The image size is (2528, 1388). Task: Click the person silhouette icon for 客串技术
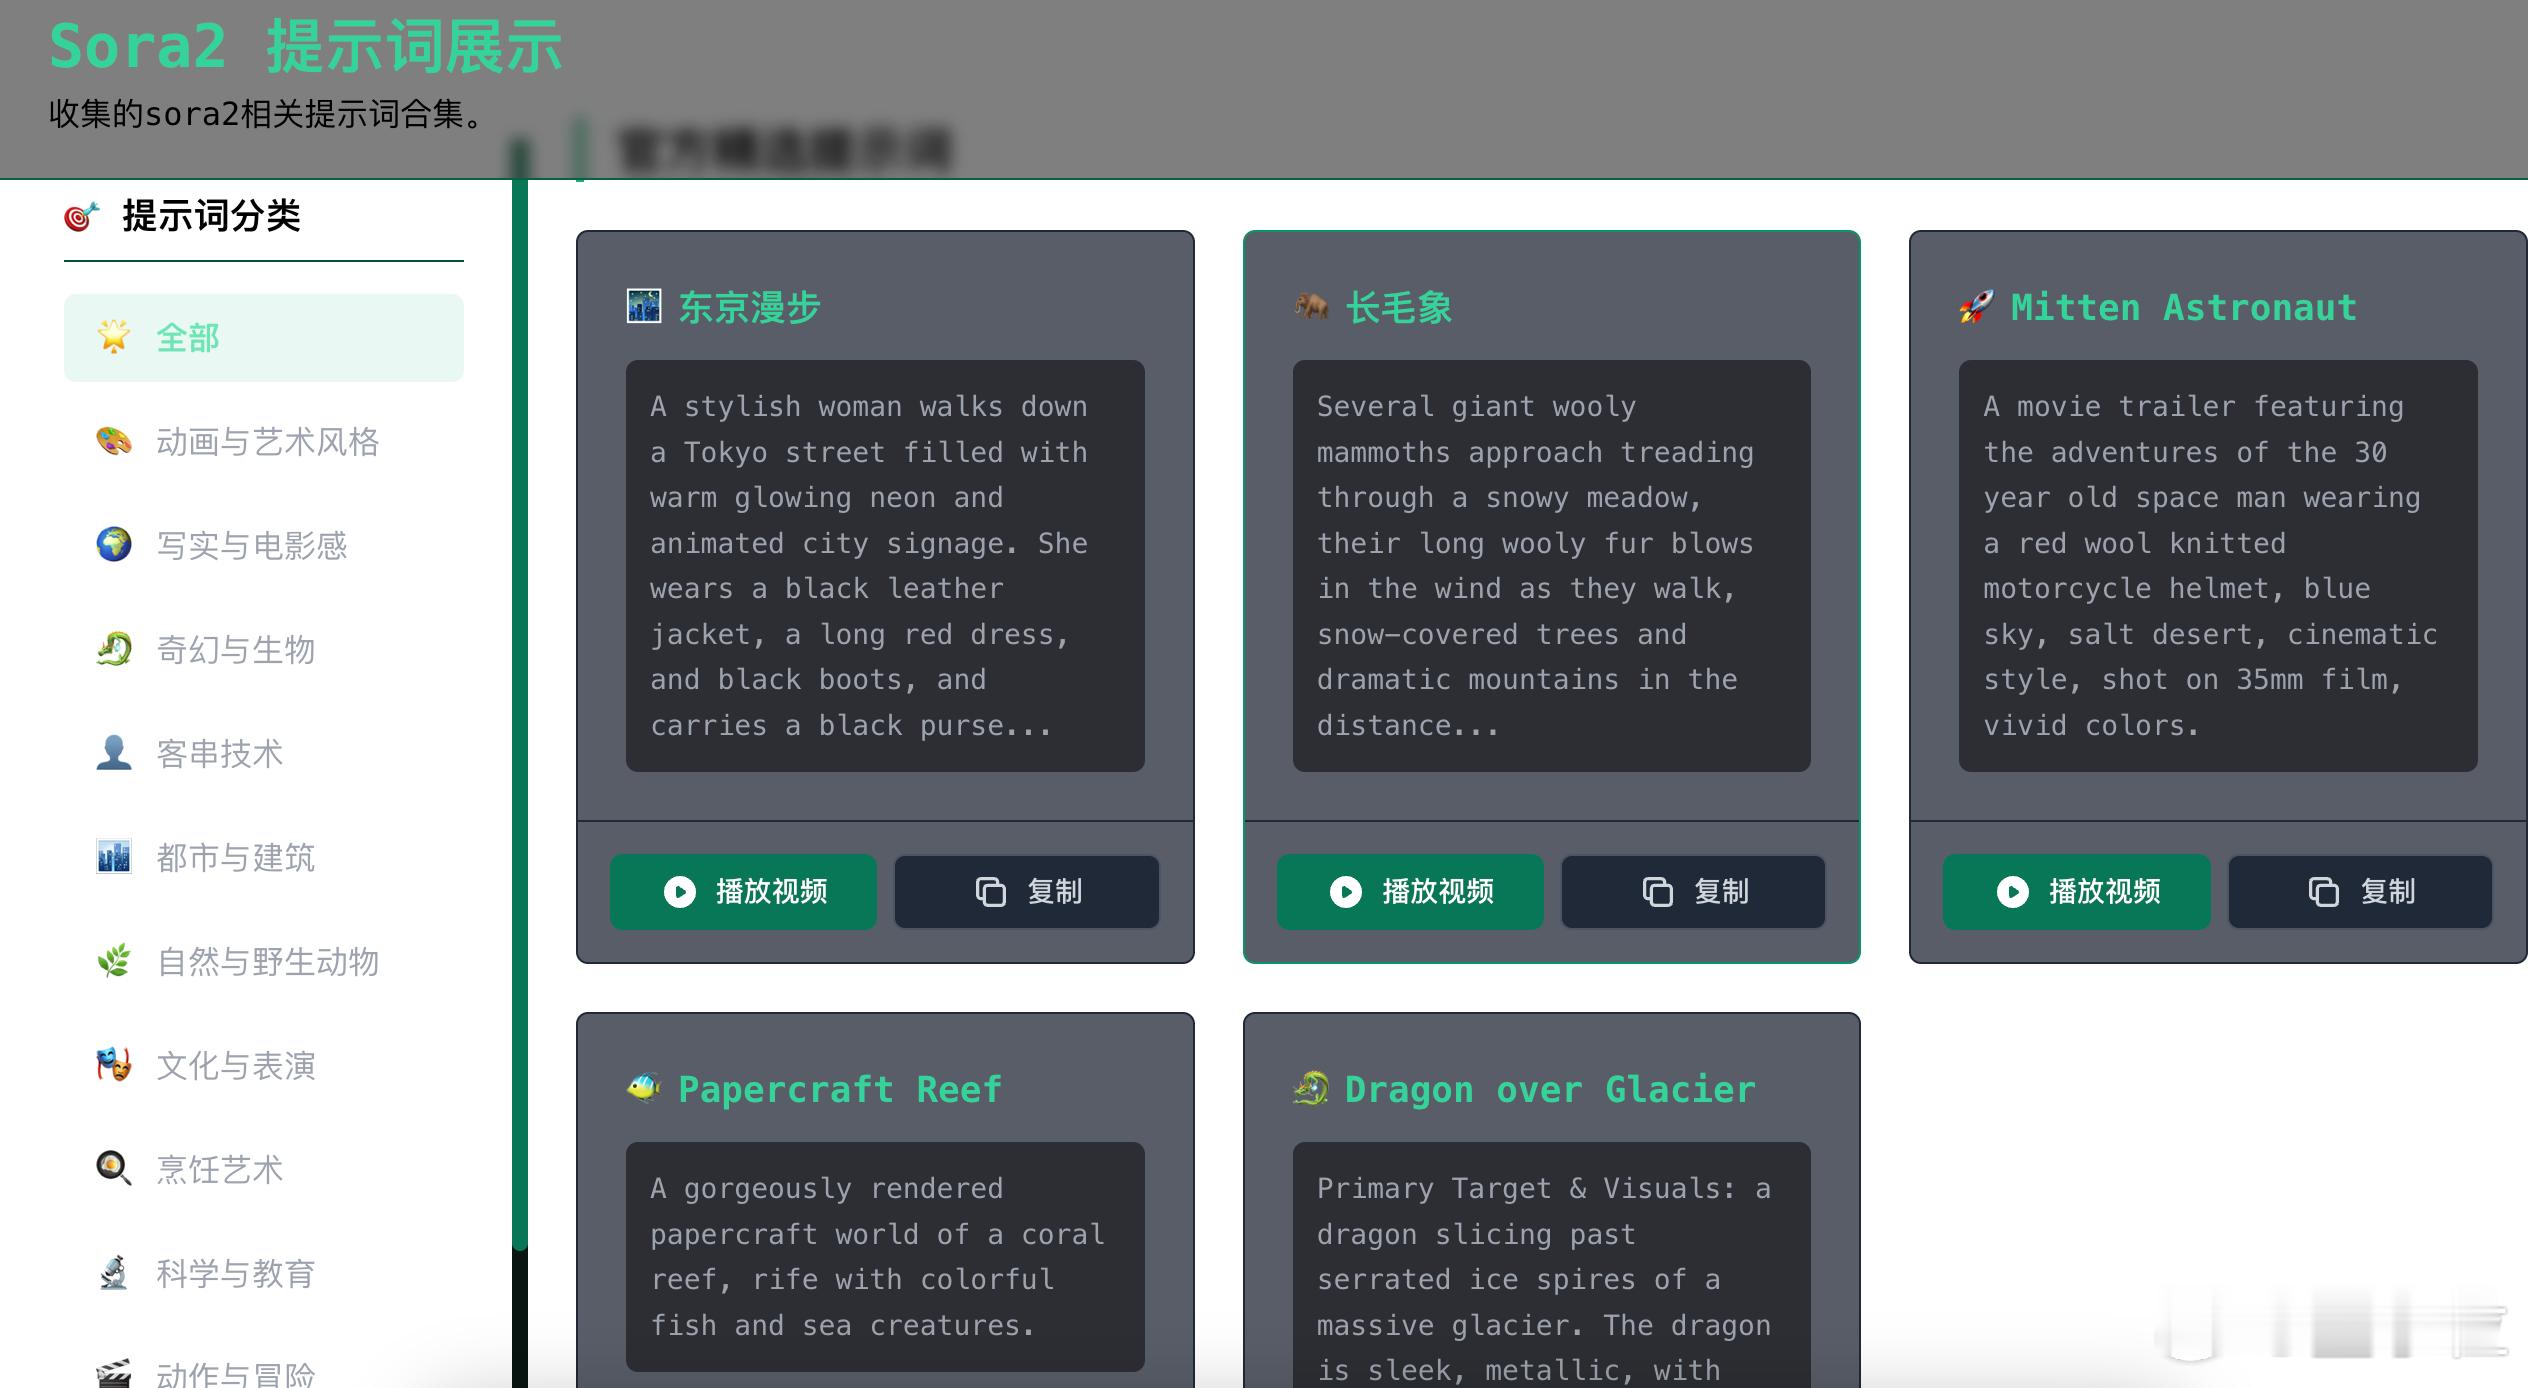tap(114, 753)
